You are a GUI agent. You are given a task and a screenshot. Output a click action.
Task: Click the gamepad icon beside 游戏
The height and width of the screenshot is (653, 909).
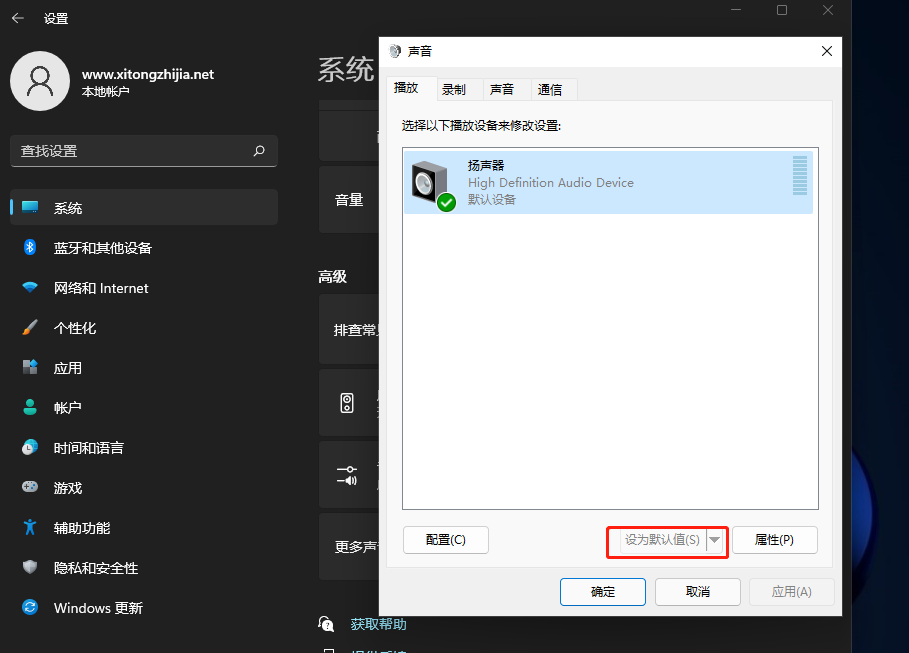coord(30,487)
